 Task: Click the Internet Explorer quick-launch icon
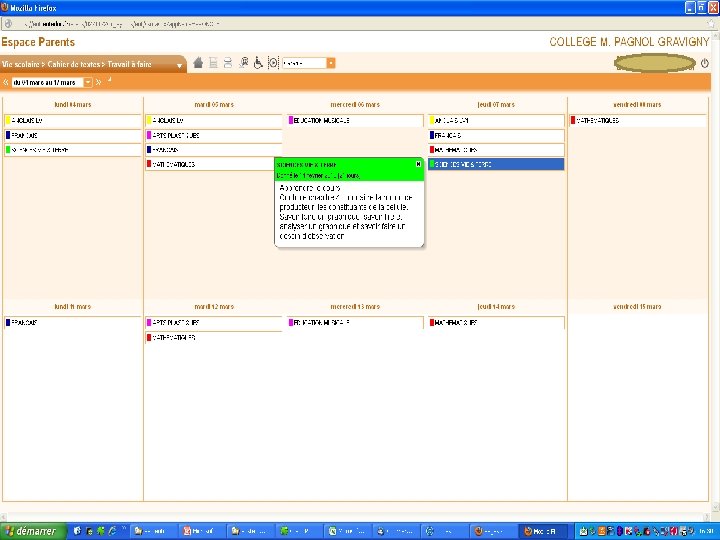(112, 531)
